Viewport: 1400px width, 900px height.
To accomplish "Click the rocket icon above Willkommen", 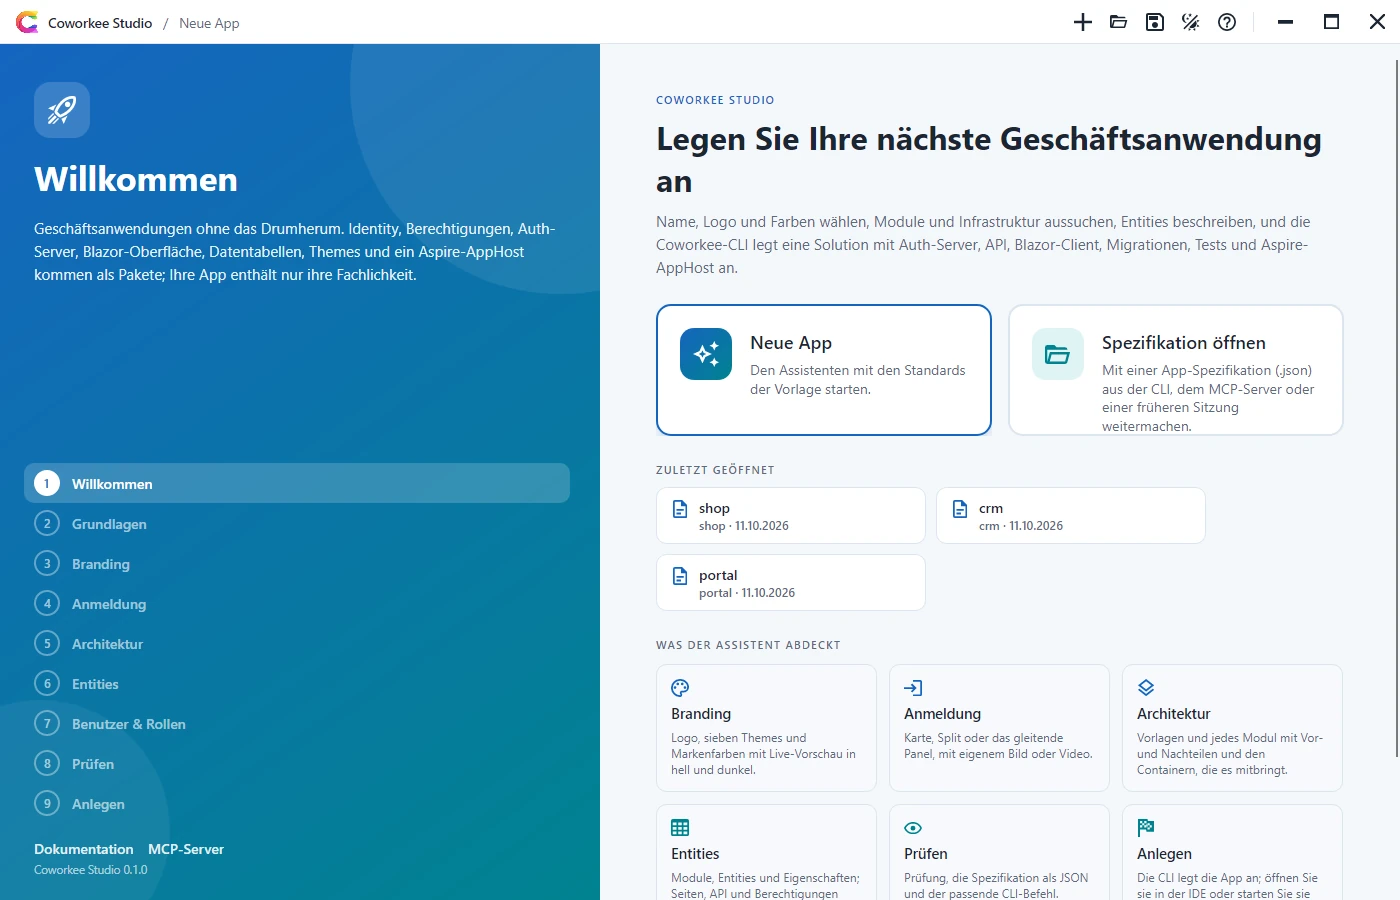I will pos(62,110).
